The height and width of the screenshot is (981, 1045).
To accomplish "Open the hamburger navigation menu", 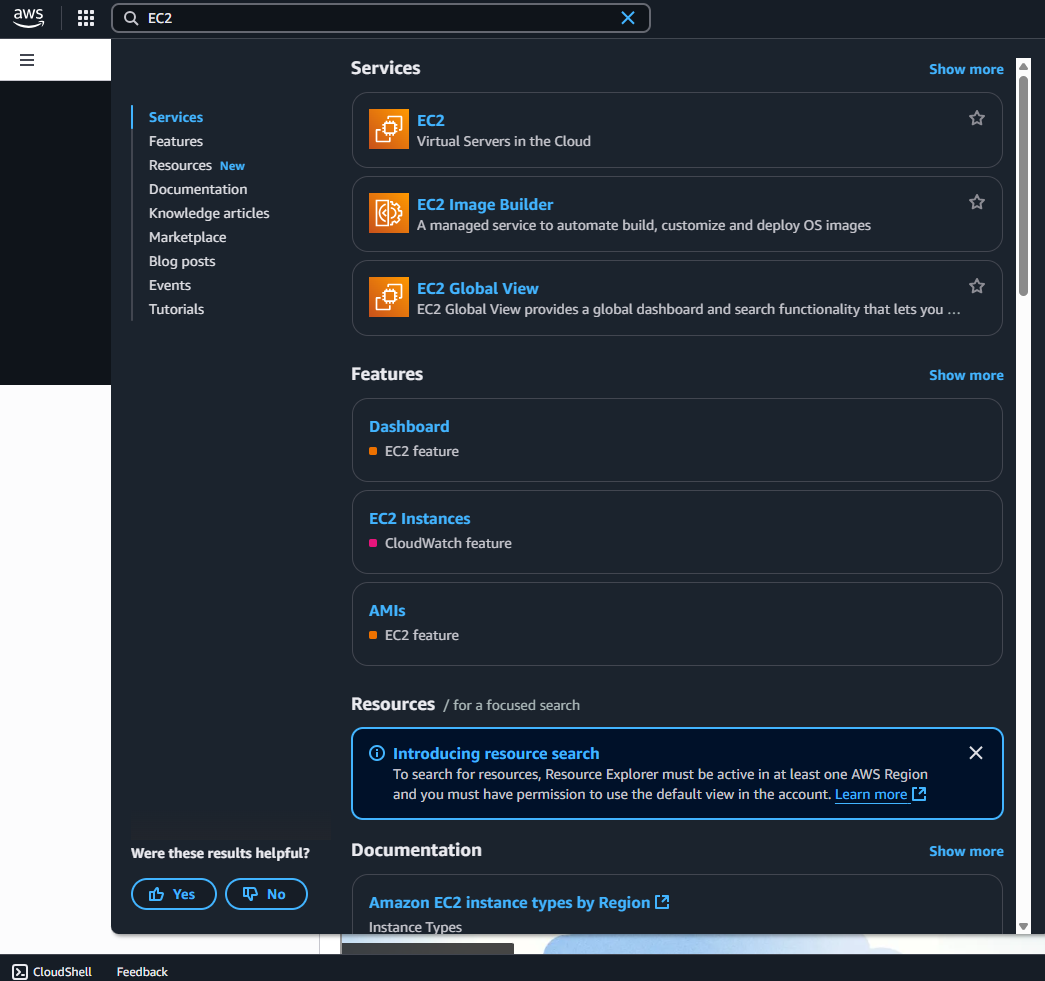I will [26, 59].
